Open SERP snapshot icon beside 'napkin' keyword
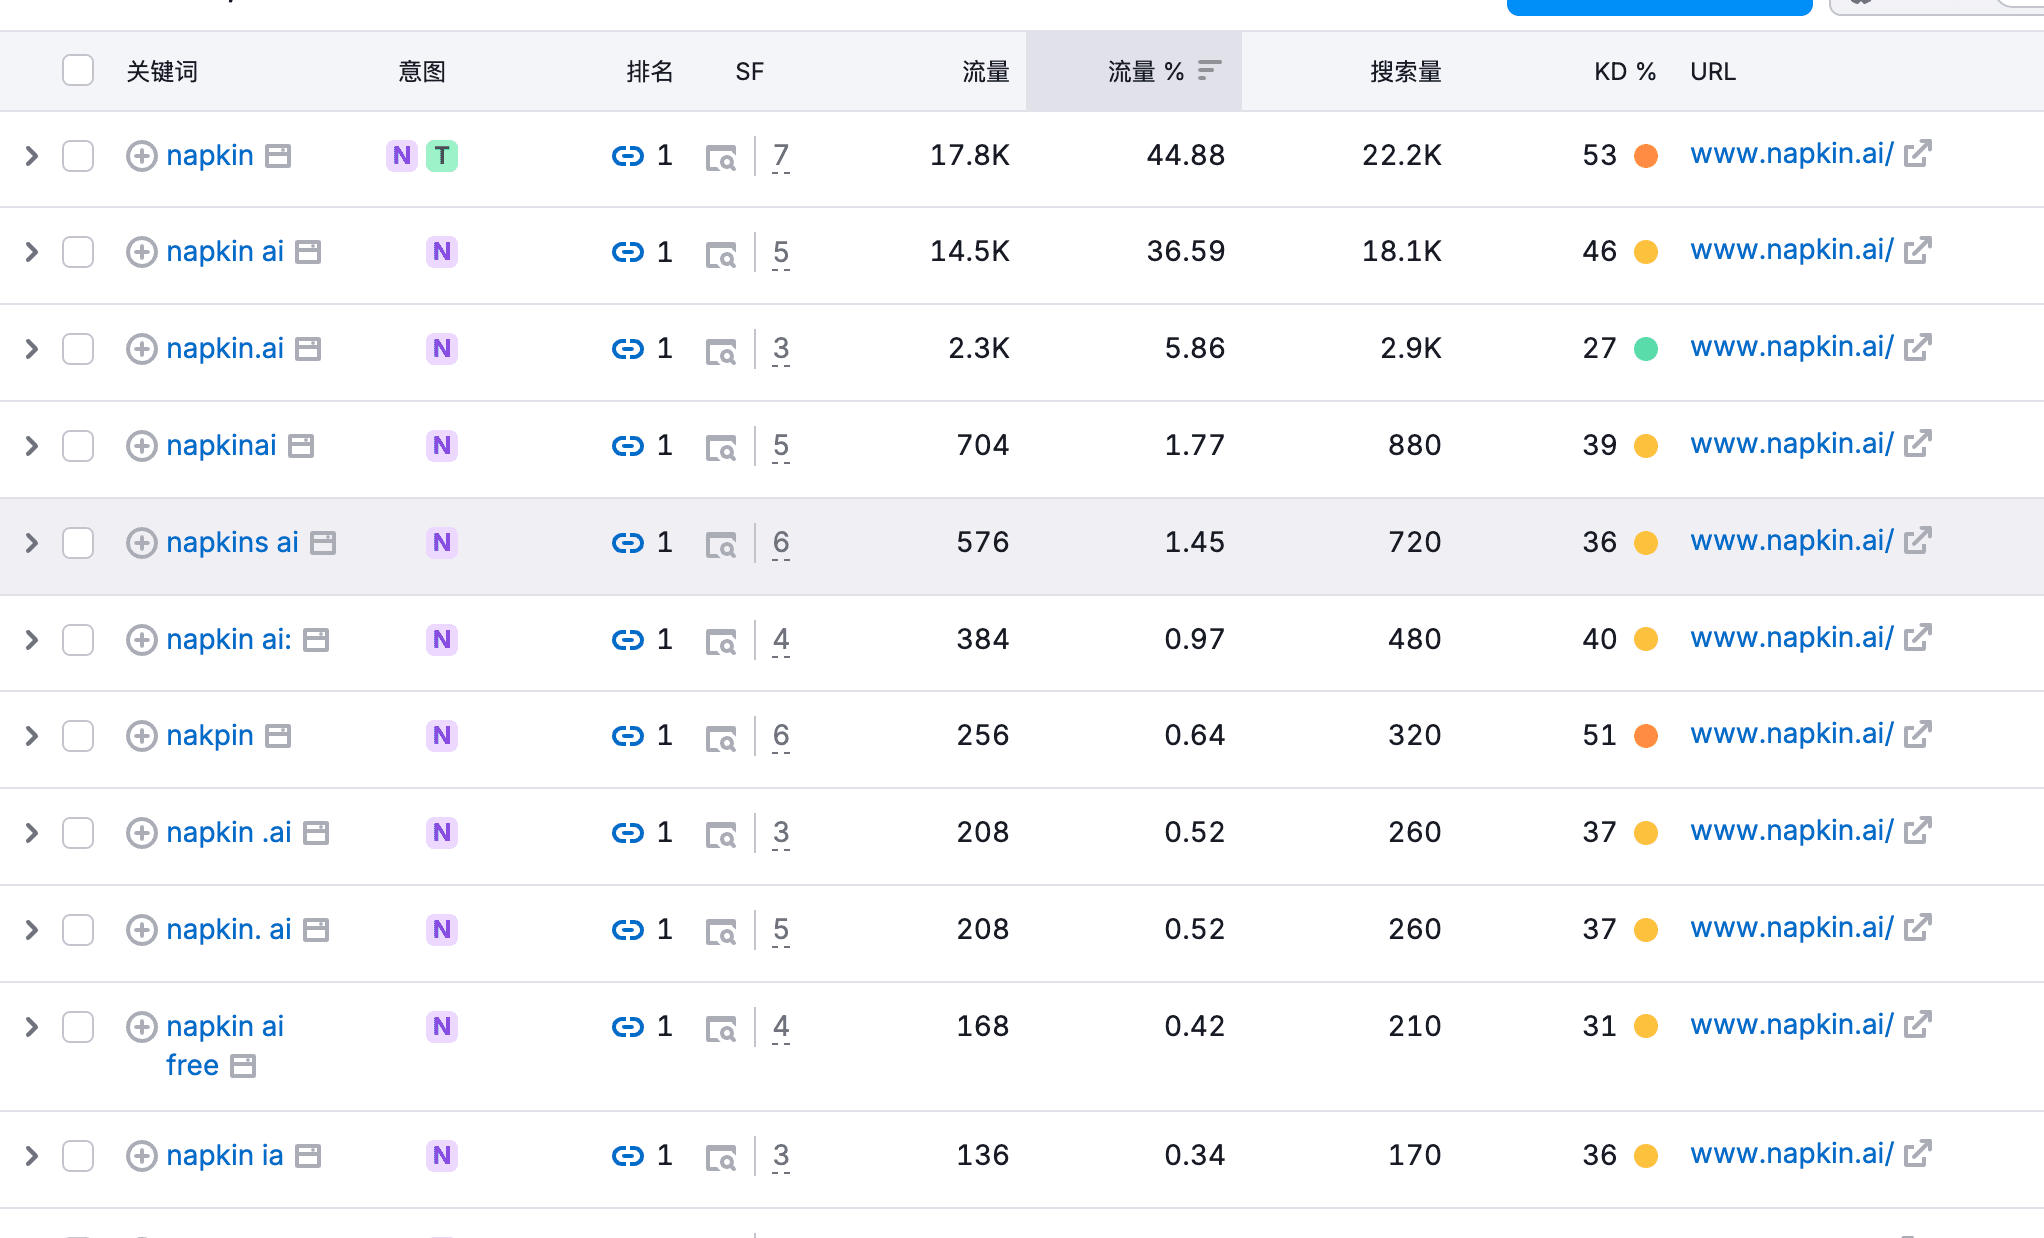2044x1238 pixels. 278,156
